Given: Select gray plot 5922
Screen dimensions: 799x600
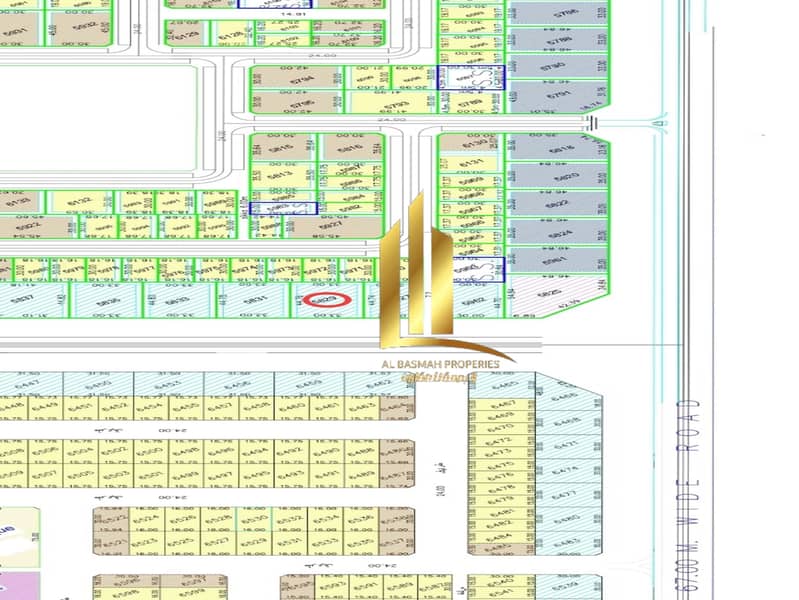Looking at the screenshot, I should pos(556,206).
